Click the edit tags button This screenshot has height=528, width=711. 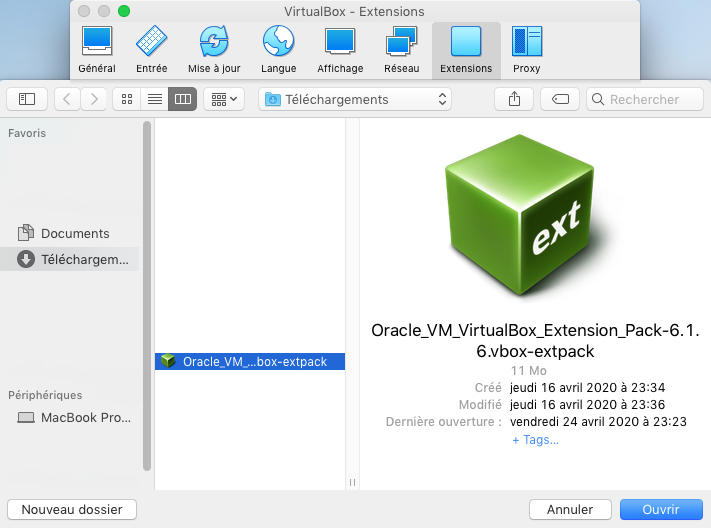[560, 99]
